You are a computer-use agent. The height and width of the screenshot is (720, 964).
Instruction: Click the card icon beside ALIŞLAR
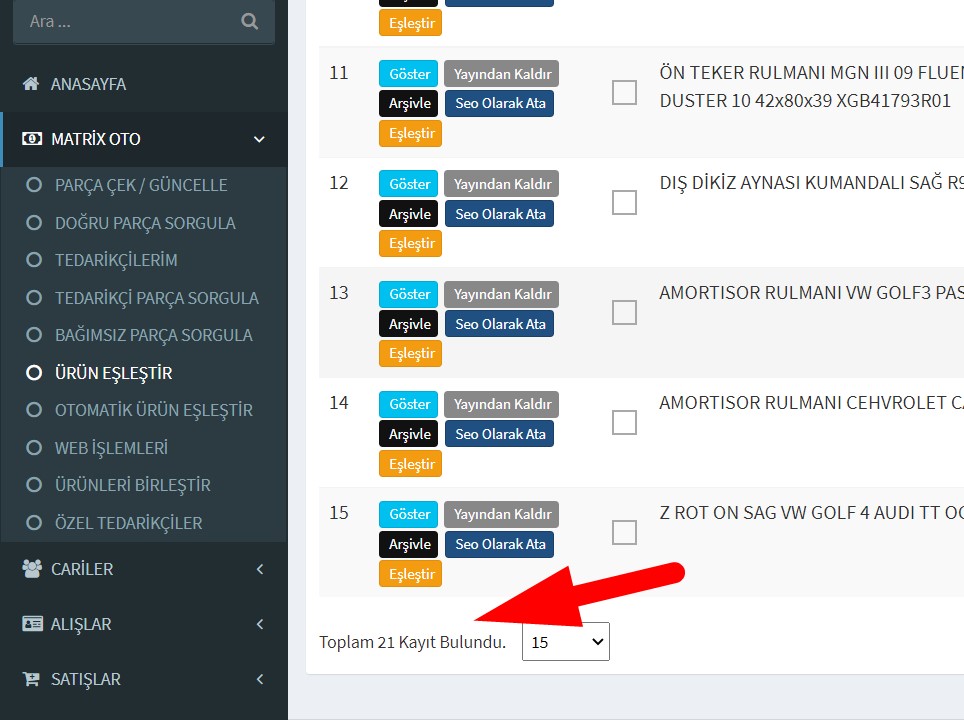[32, 624]
